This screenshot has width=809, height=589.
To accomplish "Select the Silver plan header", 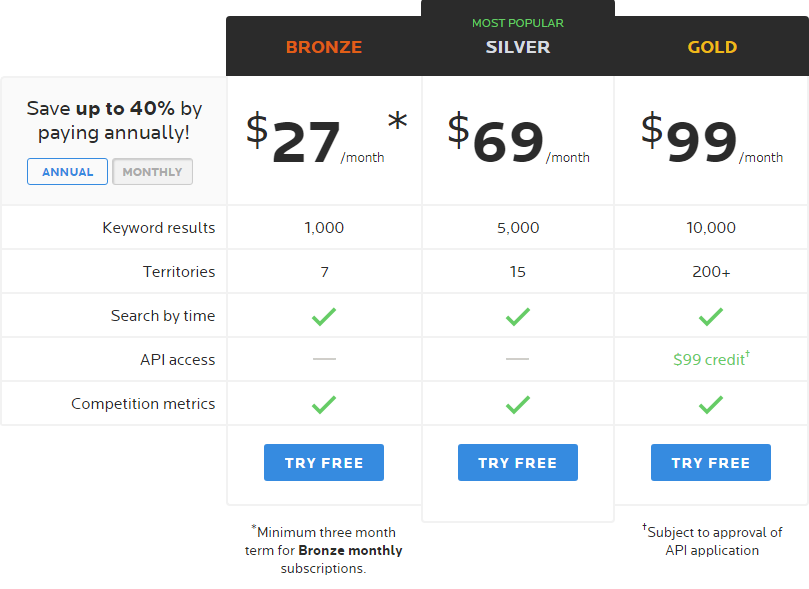I will tap(517, 47).
